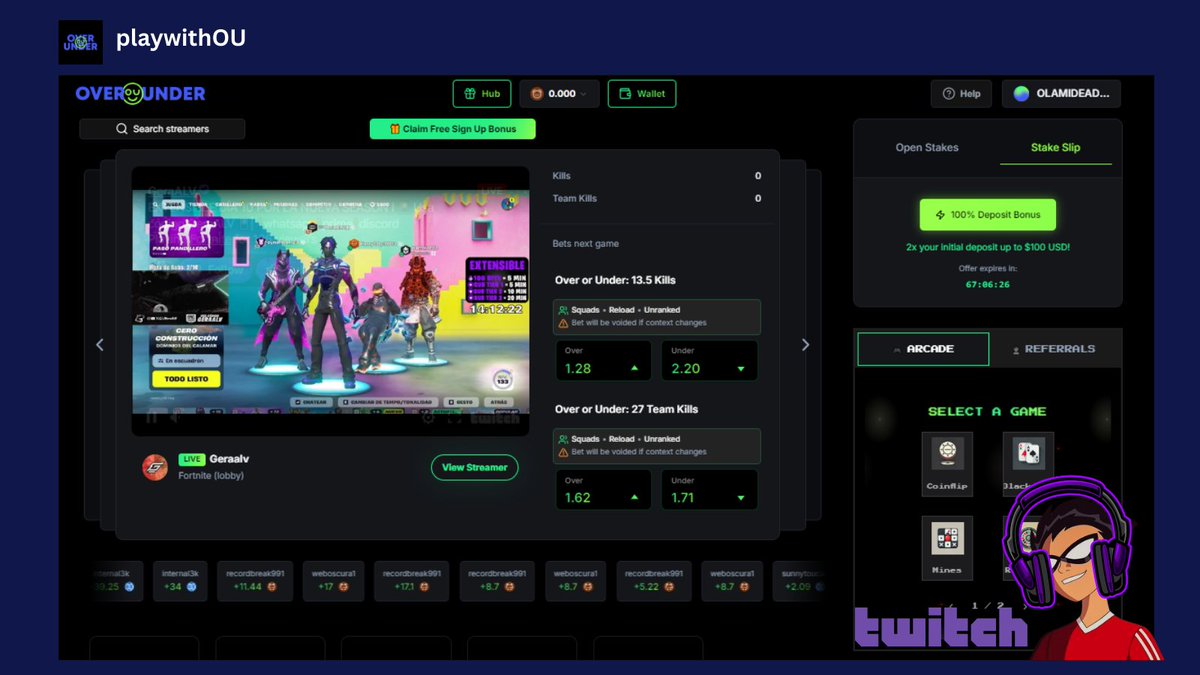
Task: Open the REFERRALS tab
Action: coord(1054,349)
